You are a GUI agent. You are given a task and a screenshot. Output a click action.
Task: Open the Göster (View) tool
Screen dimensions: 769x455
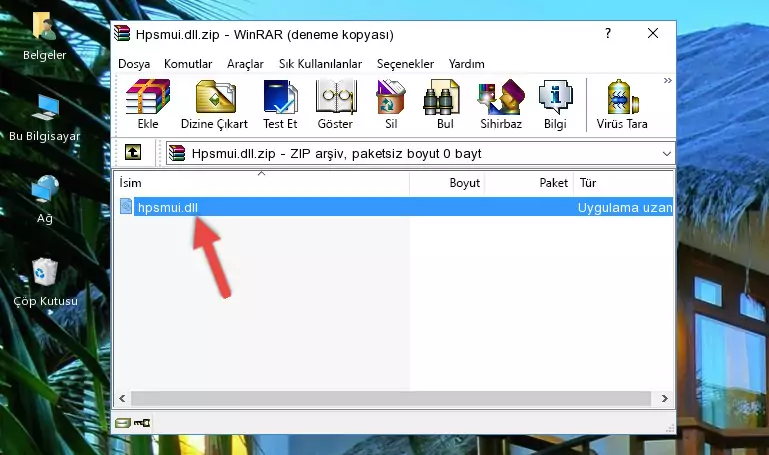coord(335,104)
